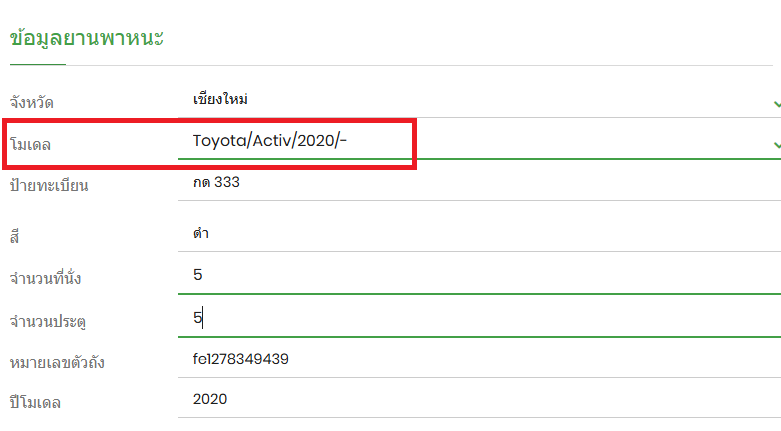Click the สี label
Viewport: 781px width, 431px height.
click(16, 236)
